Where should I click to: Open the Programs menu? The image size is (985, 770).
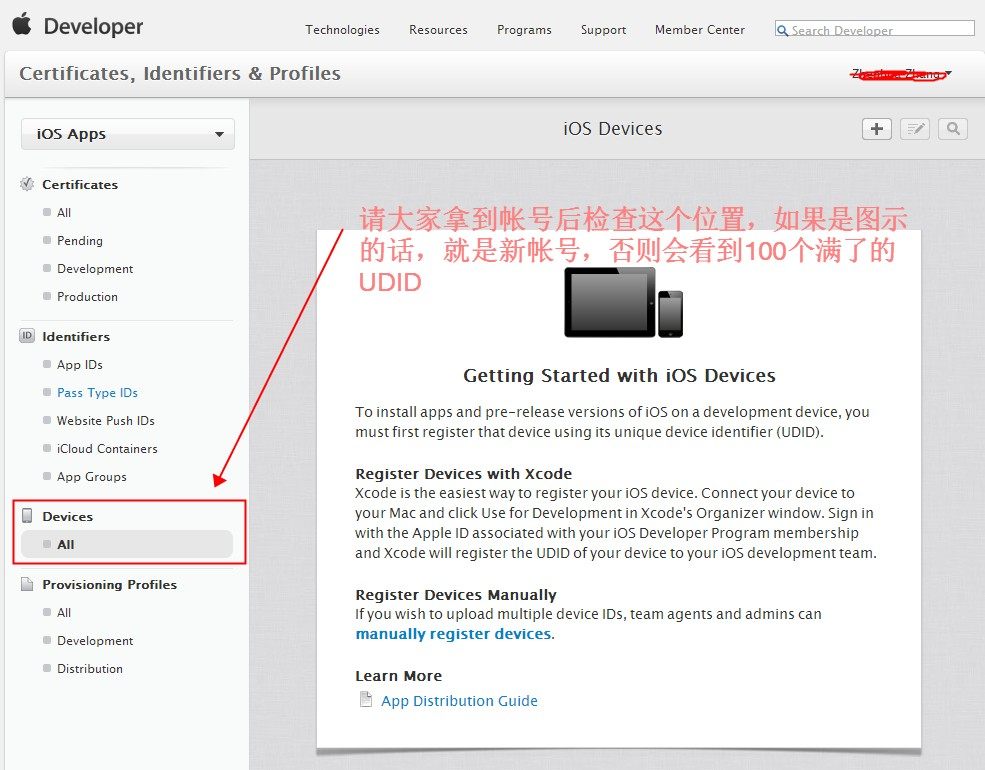(524, 30)
